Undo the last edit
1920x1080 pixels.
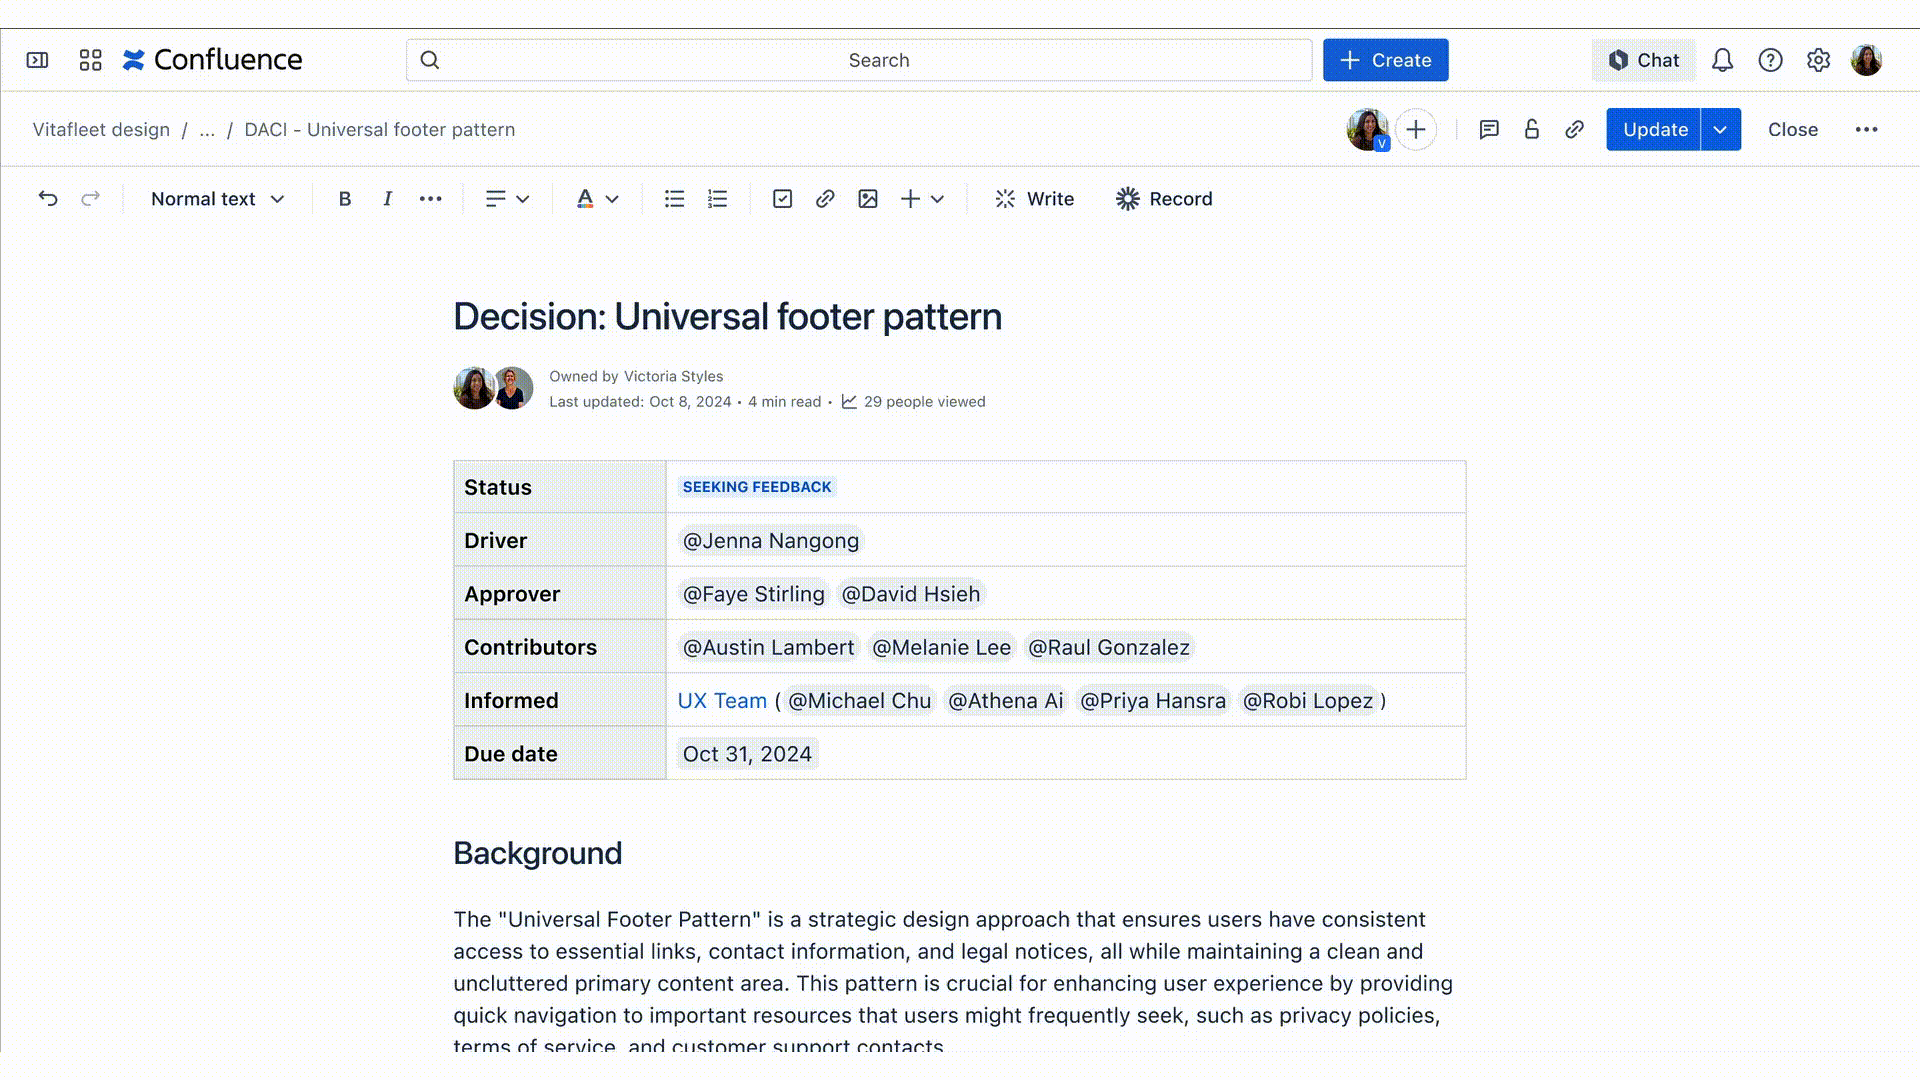click(x=48, y=198)
